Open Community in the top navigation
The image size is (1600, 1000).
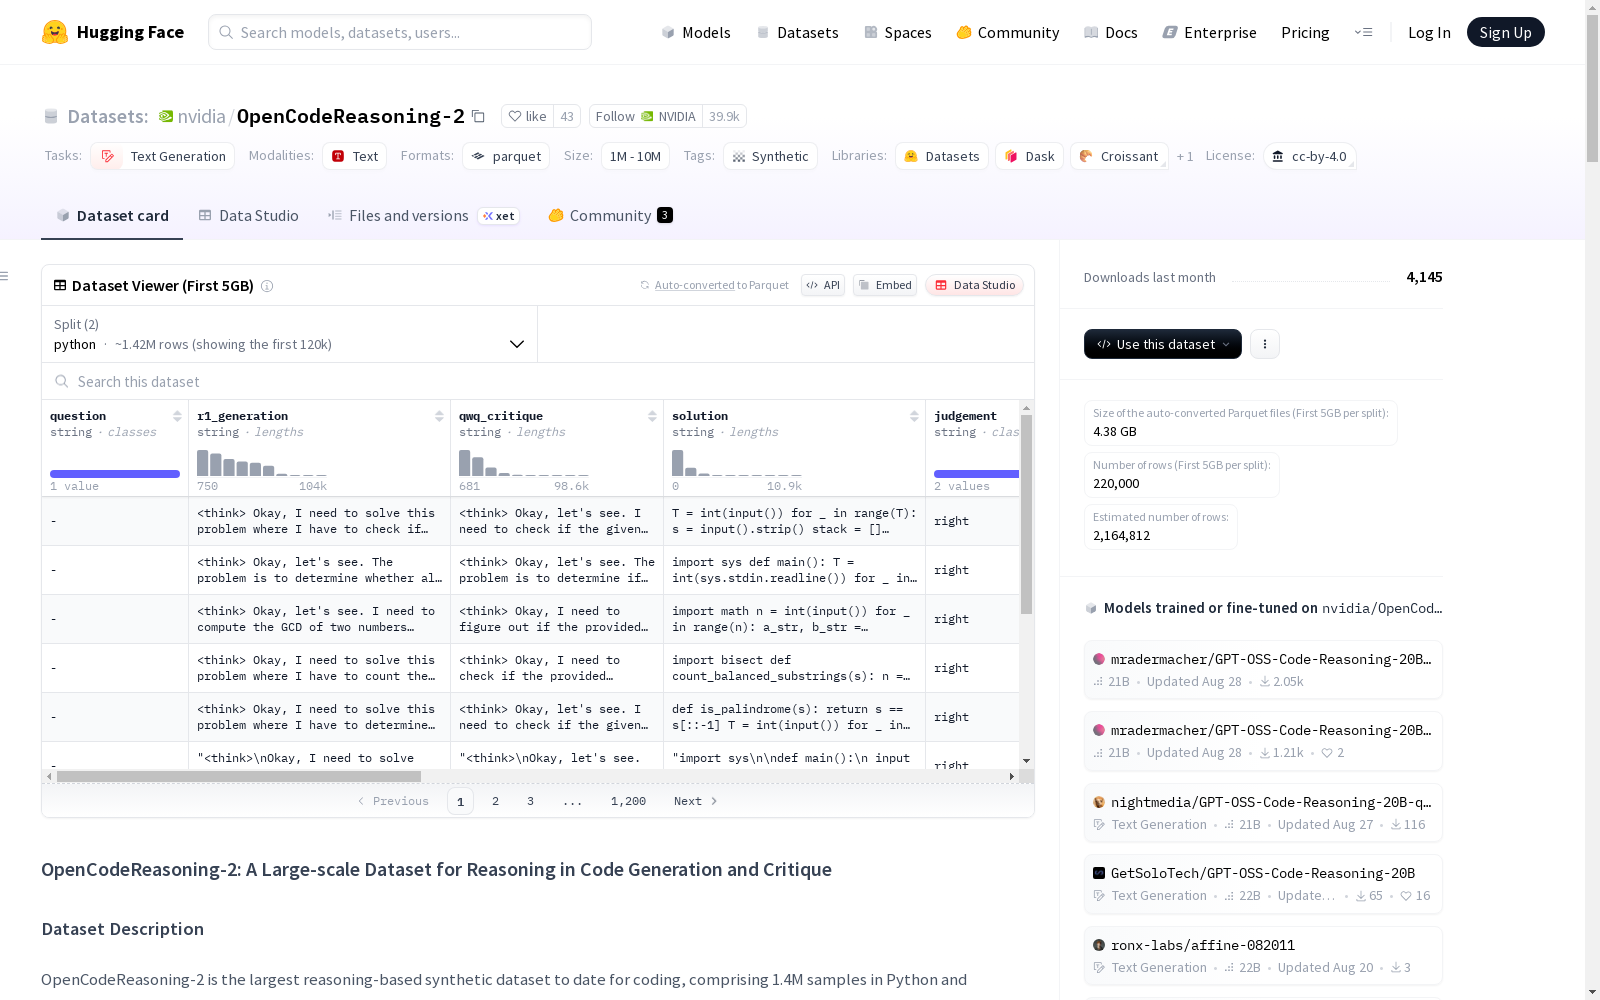pyautogui.click(x=1008, y=32)
